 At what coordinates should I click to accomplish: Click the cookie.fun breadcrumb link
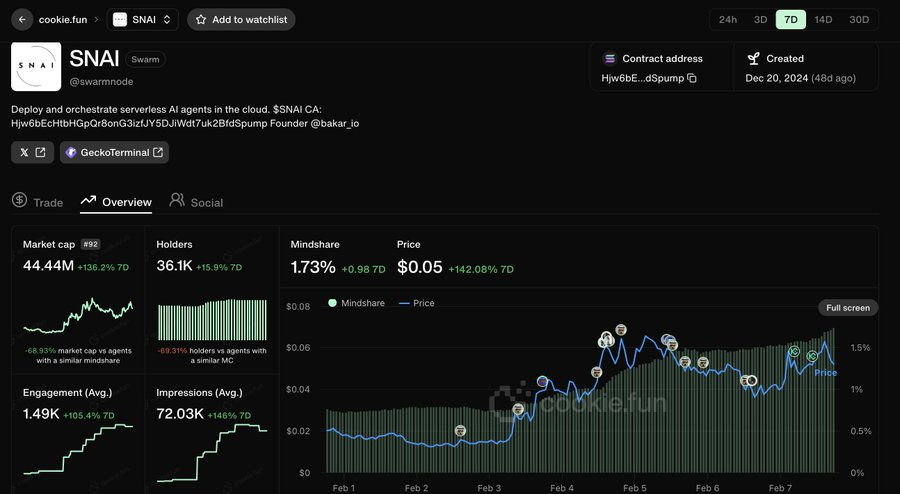[x=64, y=19]
